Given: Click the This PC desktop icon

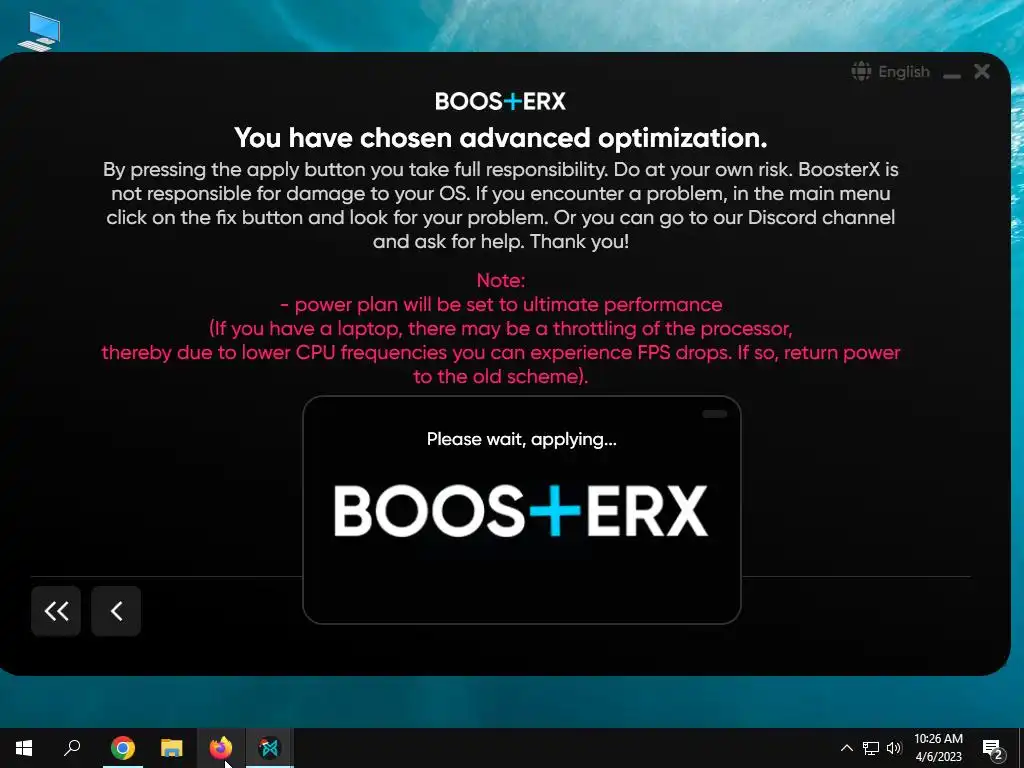Looking at the screenshot, I should coord(40,33).
